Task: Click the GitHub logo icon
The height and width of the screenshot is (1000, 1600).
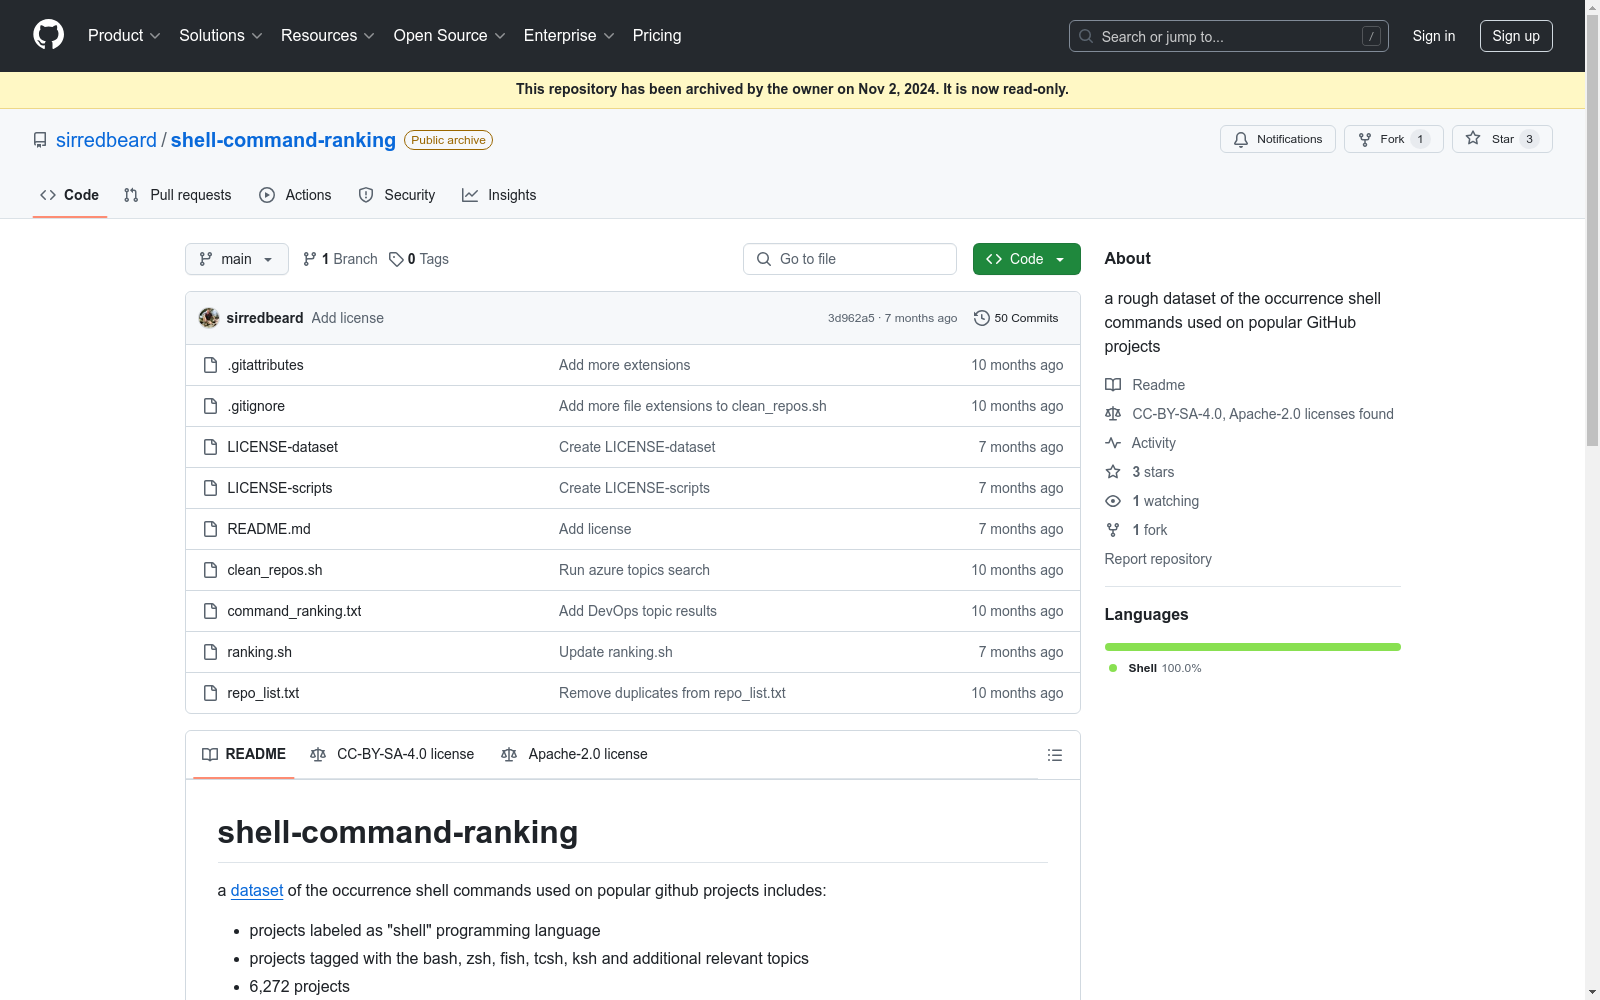Action: 48,35
